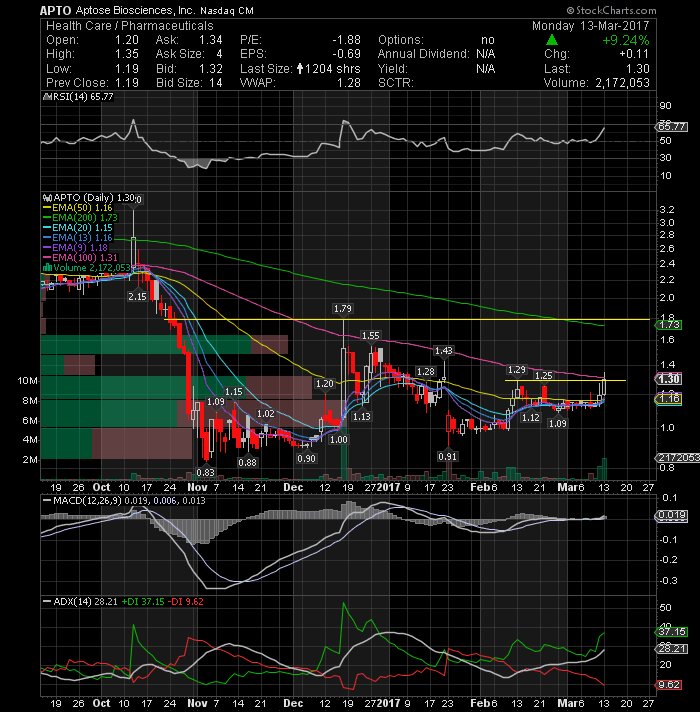This screenshot has height=712, width=700.
Task: Click the 1.29 high price annotation
Action: click(517, 370)
